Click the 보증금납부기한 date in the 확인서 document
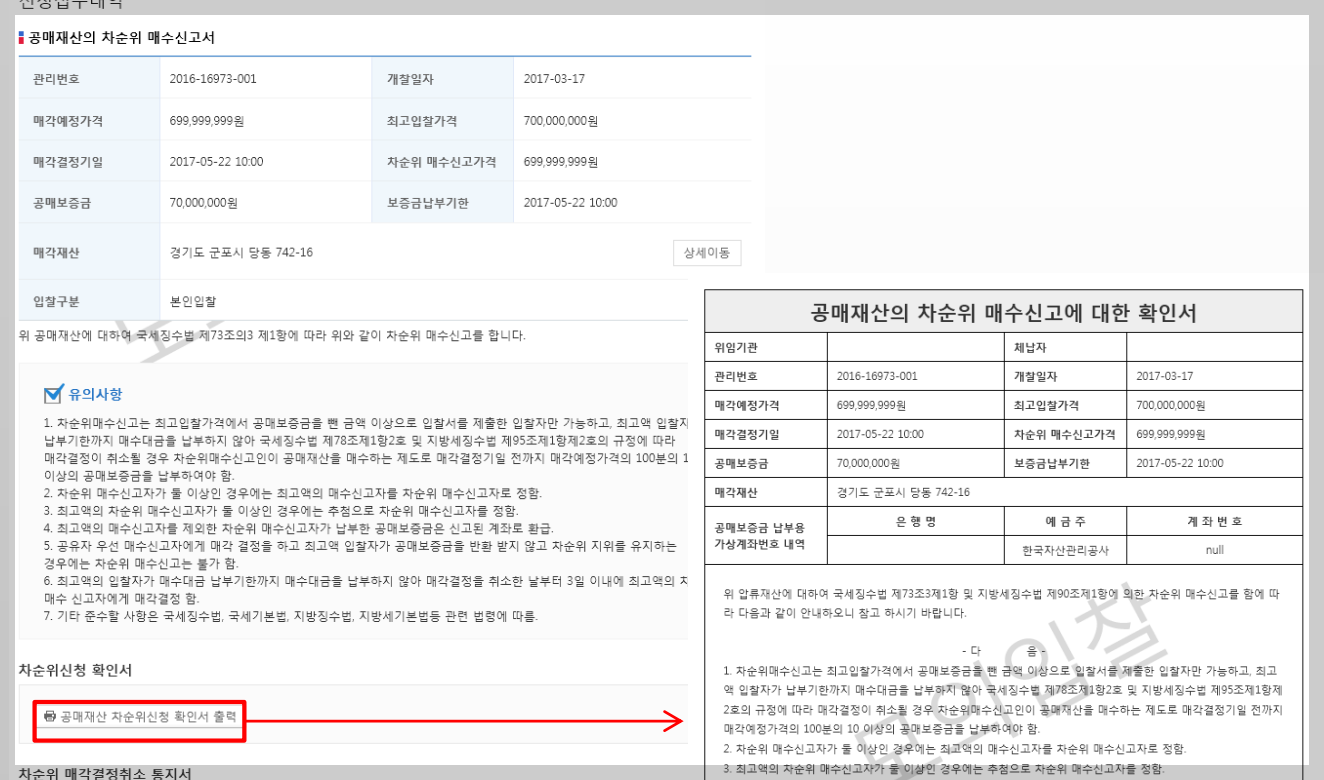Image resolution: width=1324 pixels, height=780 pixels. click(x=1180, y=463)
